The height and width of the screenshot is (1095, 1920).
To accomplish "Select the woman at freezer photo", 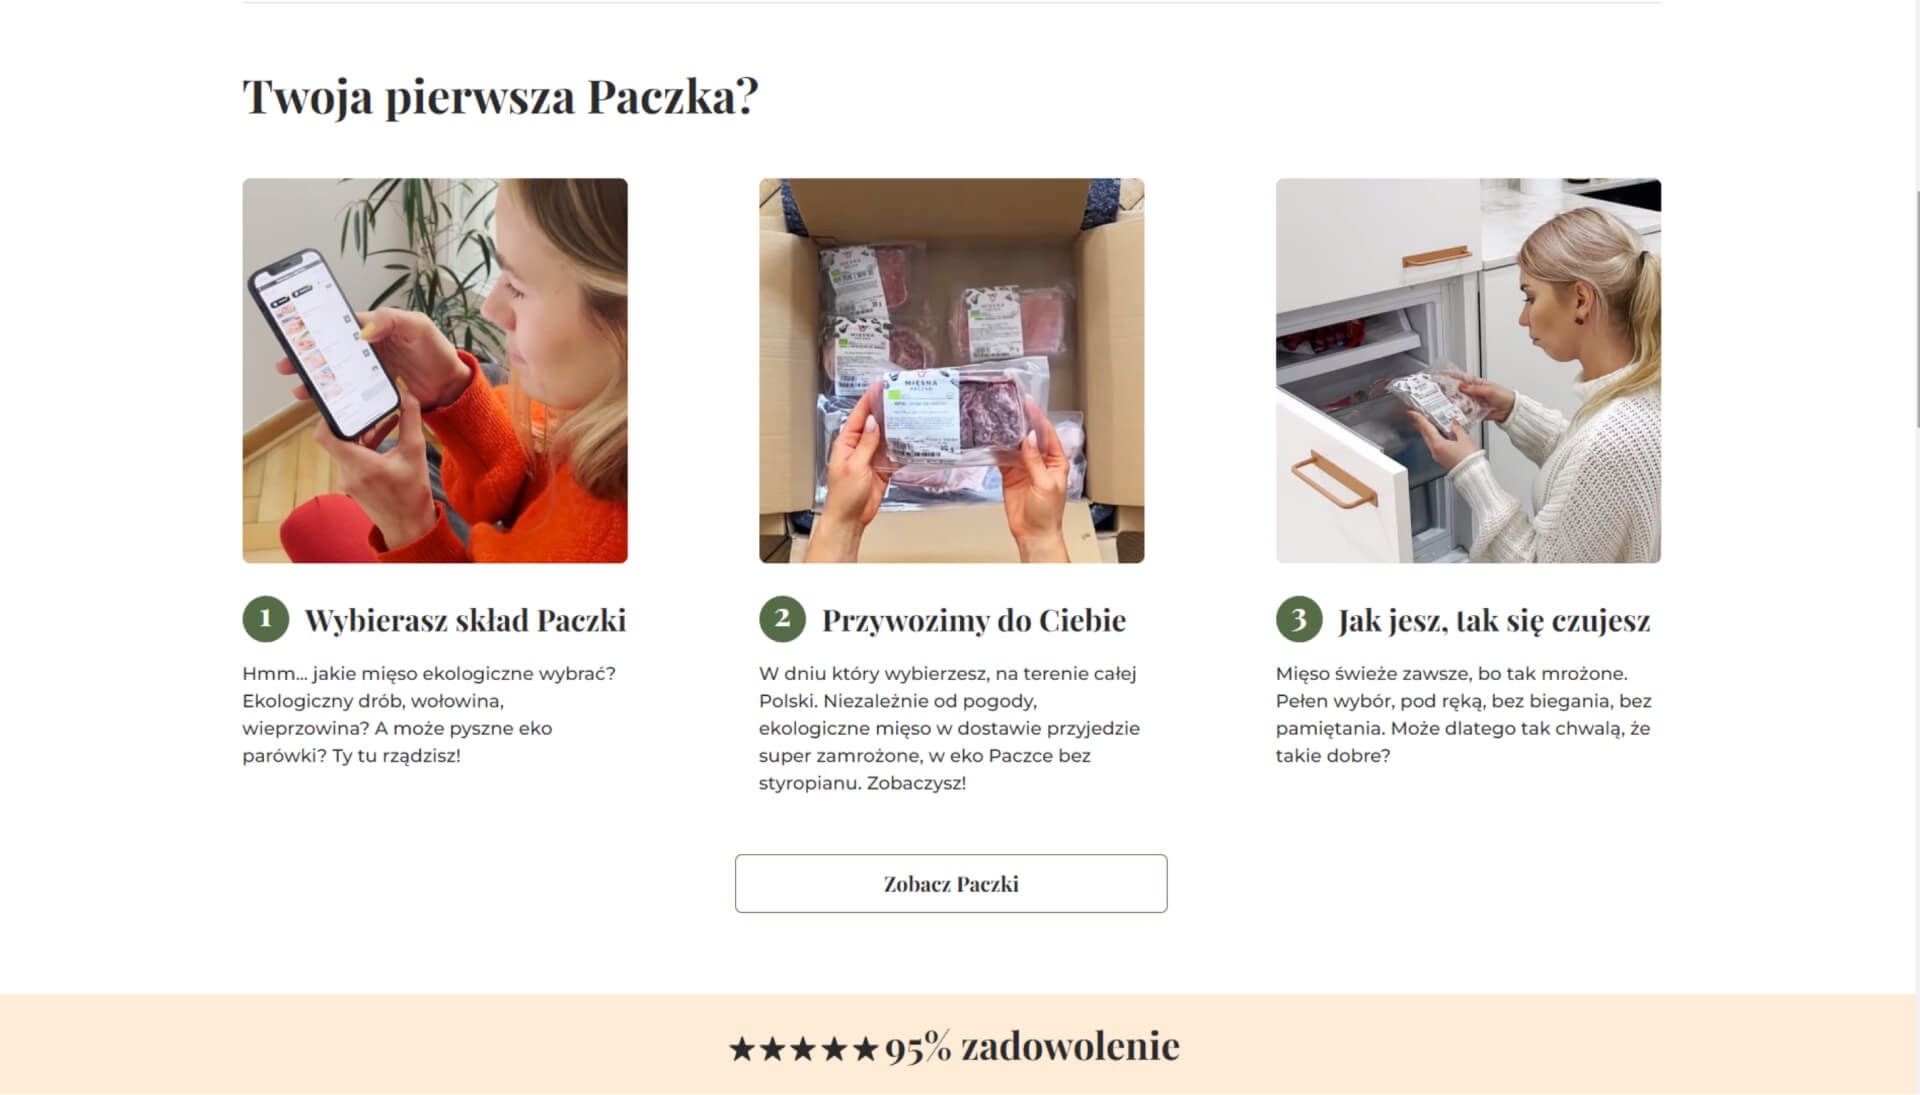I will point(1468,371).
